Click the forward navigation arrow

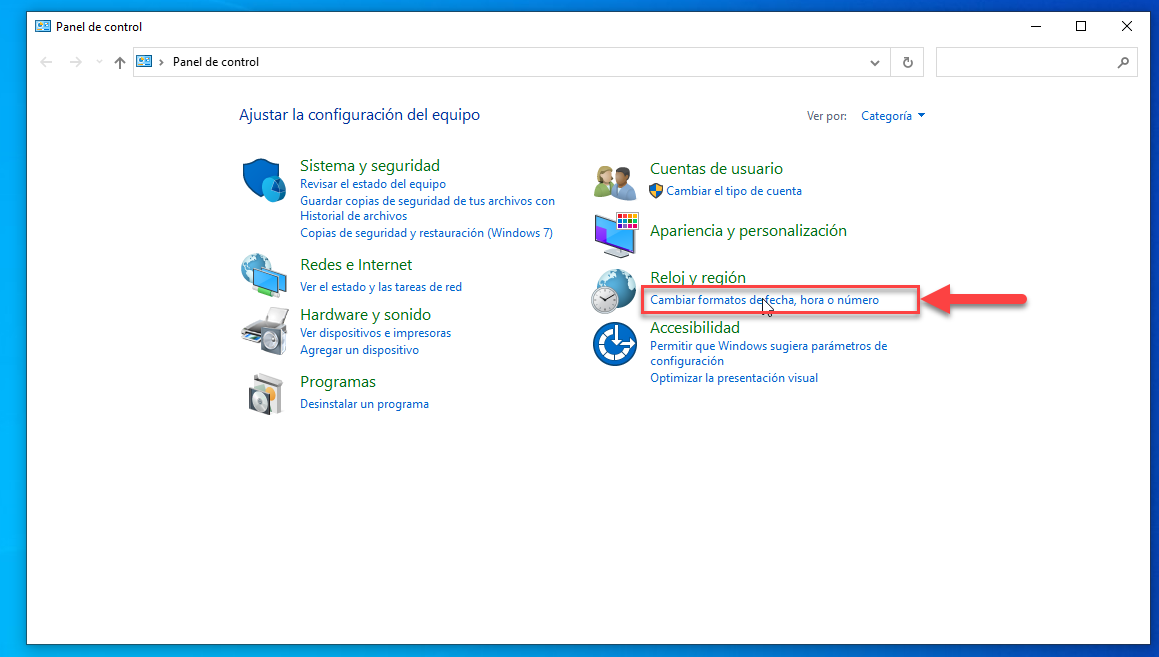point(75,62)
